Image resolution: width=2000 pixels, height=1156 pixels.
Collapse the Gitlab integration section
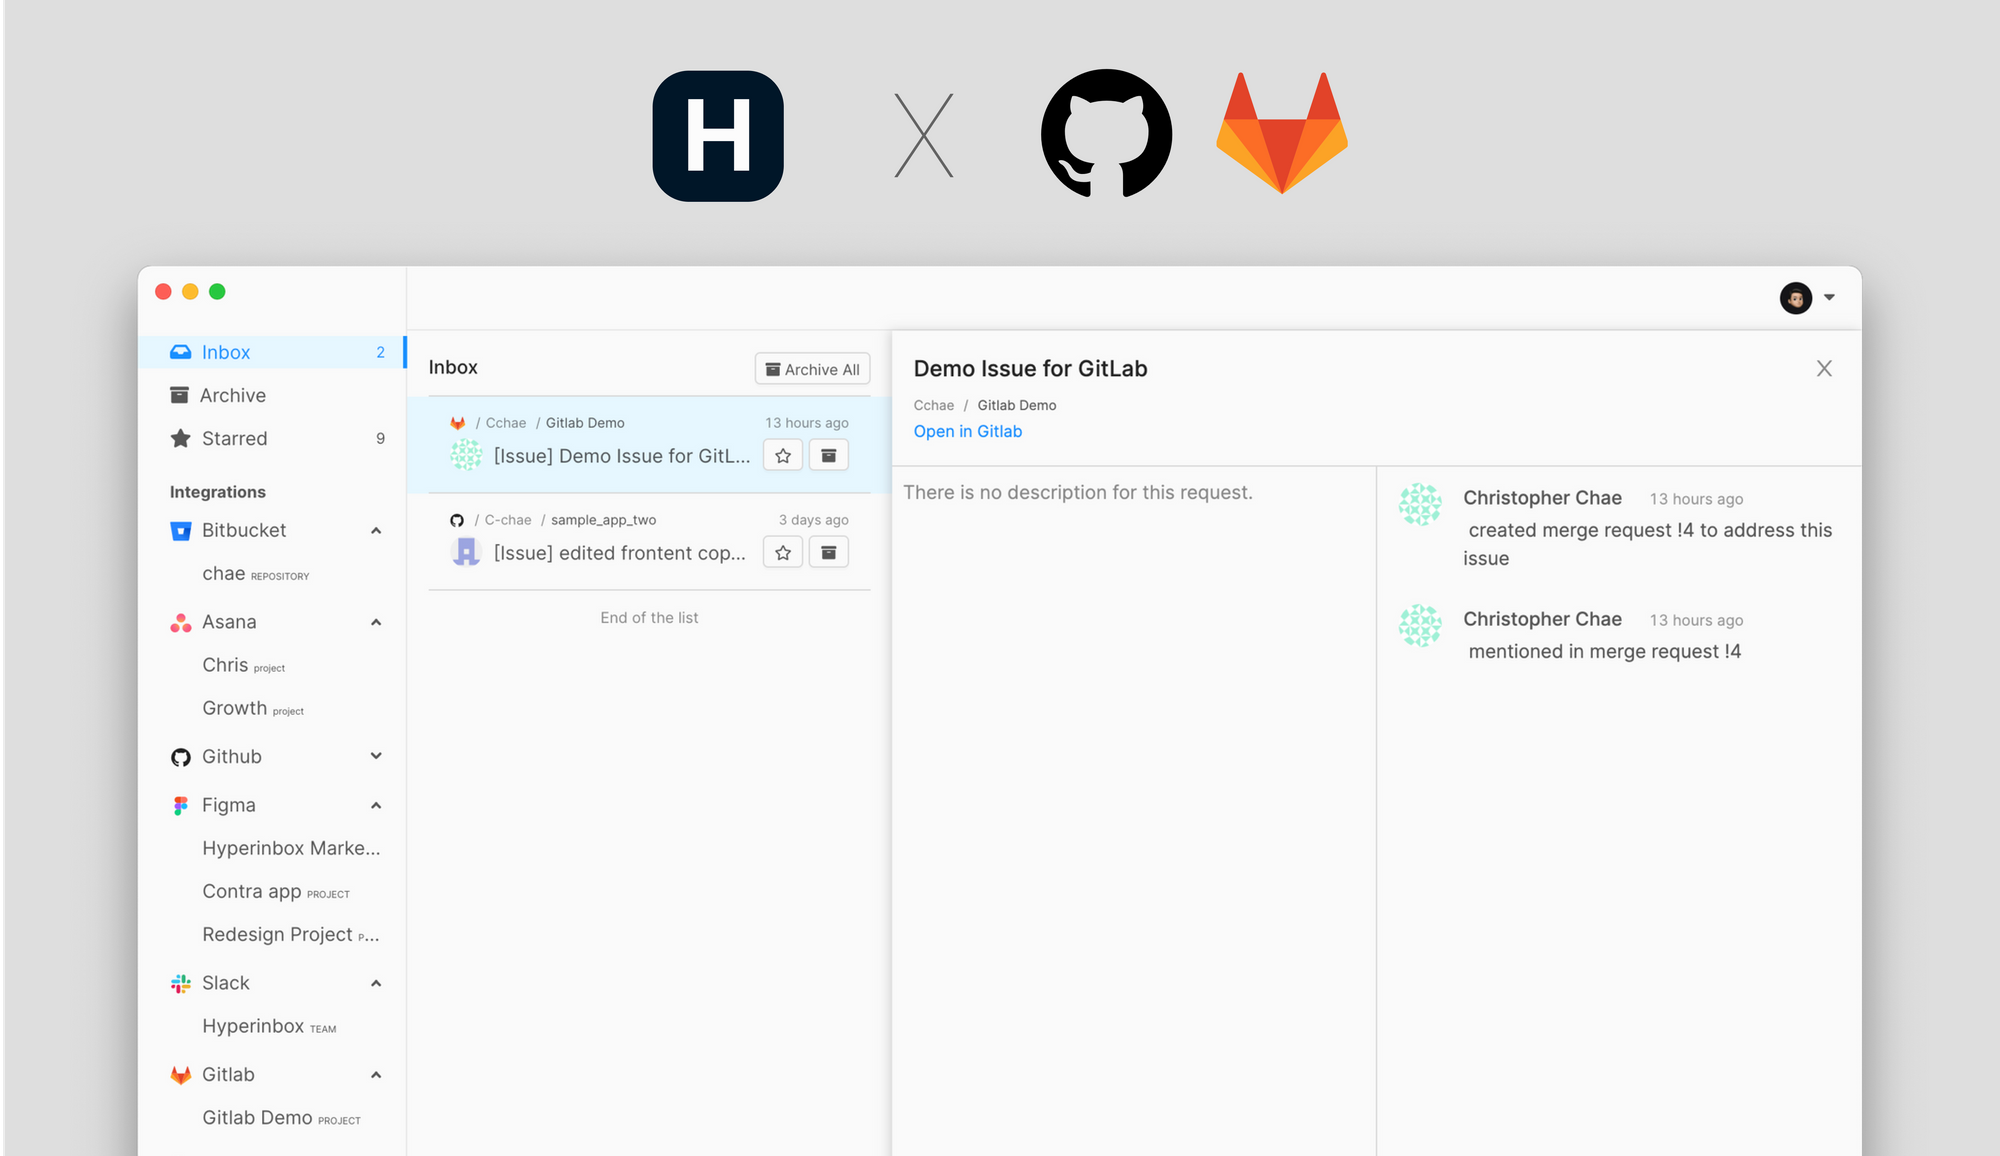[x=376, y=1075]
